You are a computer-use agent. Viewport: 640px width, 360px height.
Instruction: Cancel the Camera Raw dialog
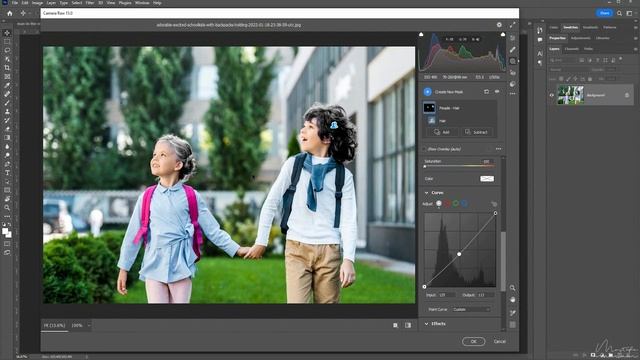[500, 341]
